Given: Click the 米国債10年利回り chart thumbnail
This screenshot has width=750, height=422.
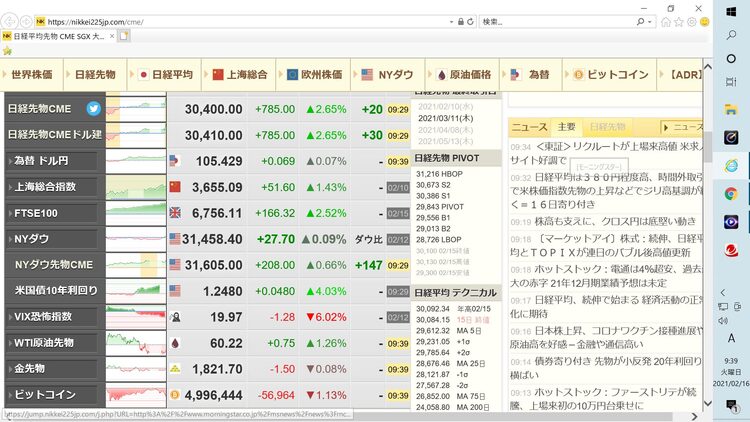Looking at the screenshot, I should point(136,291).
